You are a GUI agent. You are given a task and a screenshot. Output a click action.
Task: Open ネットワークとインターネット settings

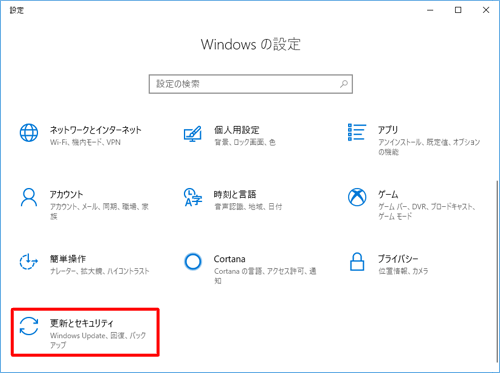point(96,130)
